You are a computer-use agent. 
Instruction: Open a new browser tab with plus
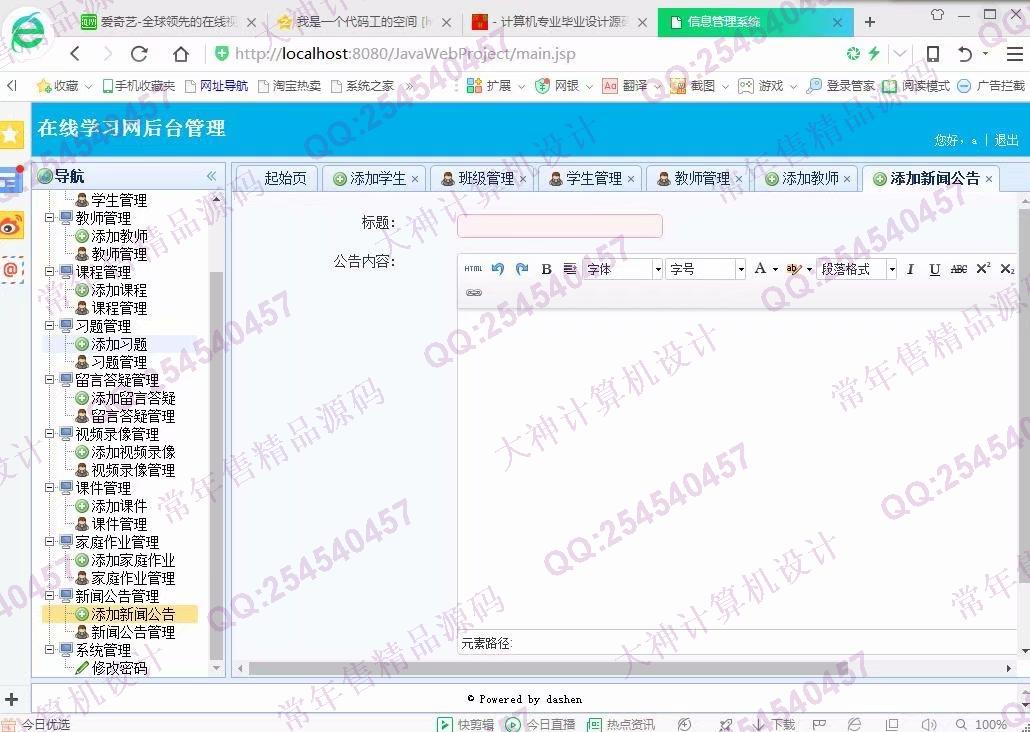[x=870, y=22]
